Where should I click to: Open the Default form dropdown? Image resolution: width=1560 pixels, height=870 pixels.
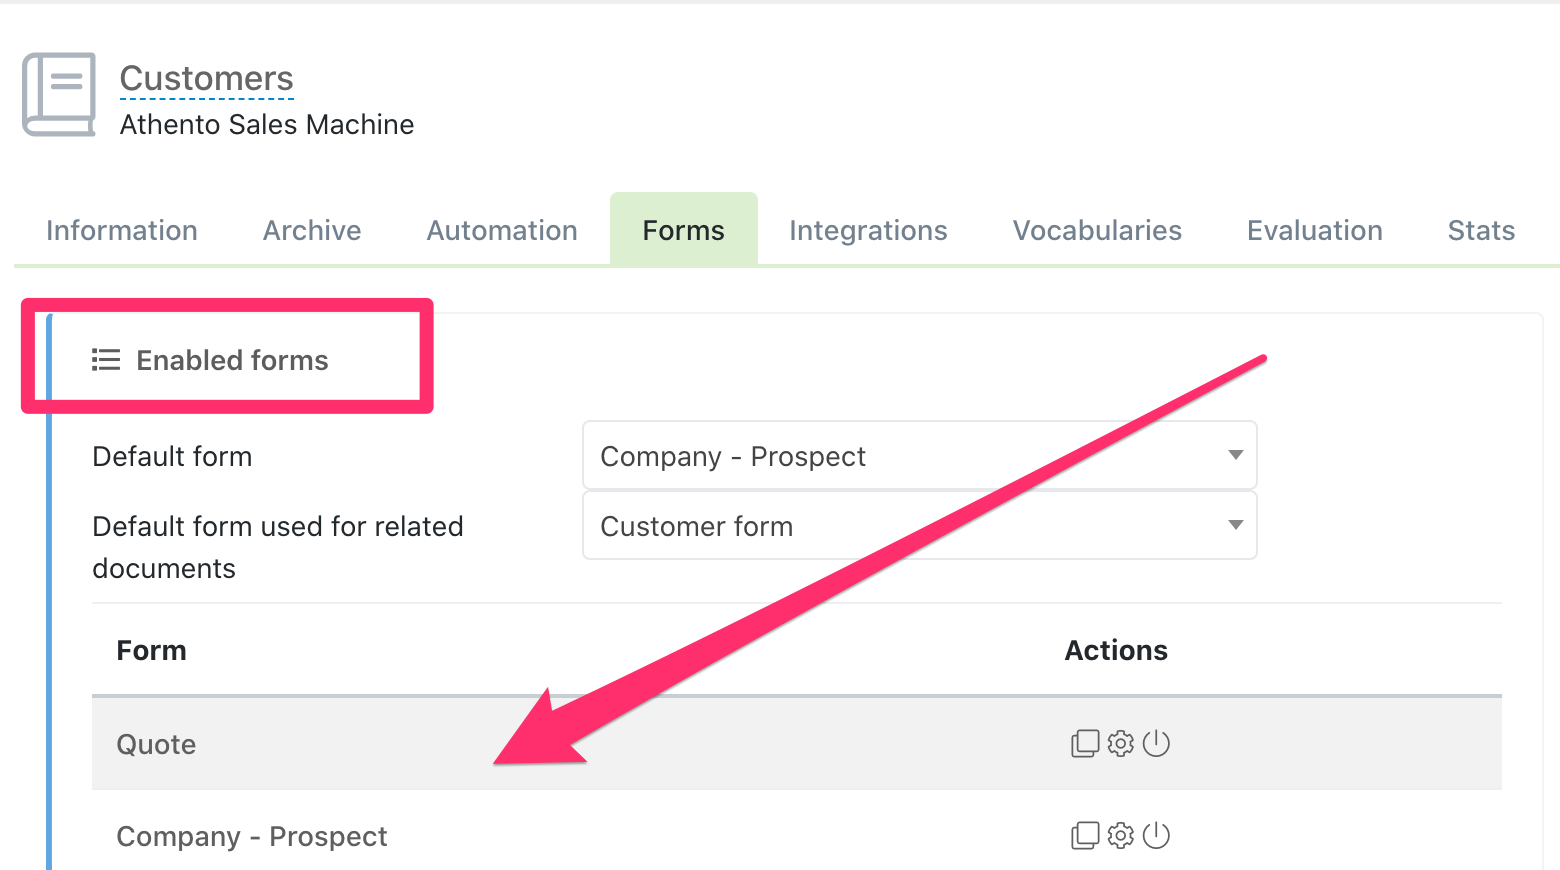click(x=919, y=456)
